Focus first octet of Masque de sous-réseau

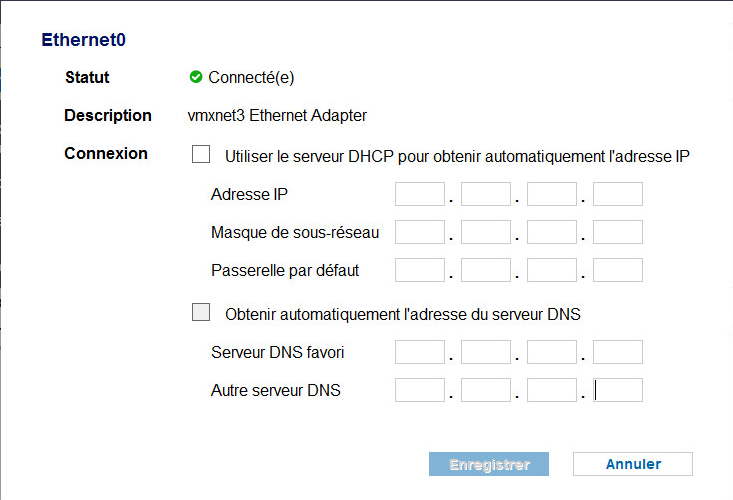click(420, 232)
